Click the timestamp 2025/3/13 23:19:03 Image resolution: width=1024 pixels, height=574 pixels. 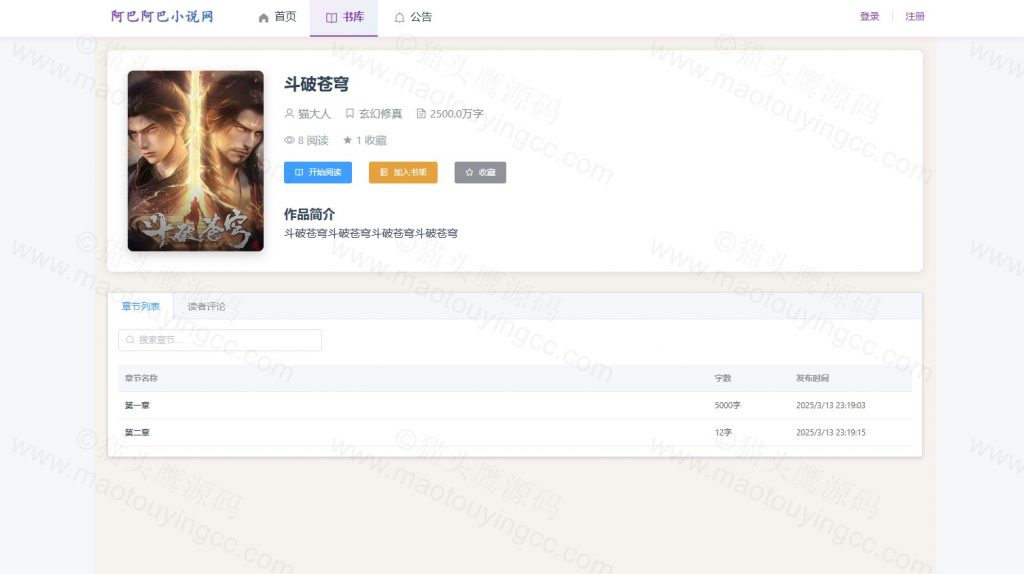point(831,406)
